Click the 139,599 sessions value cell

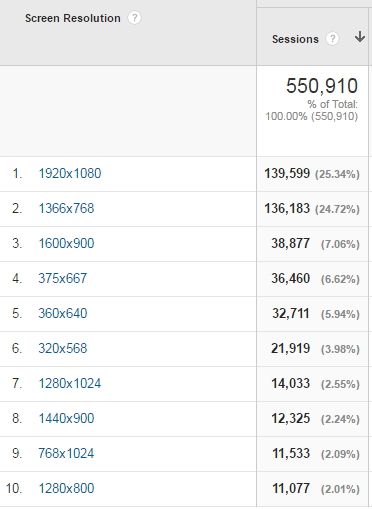(312, 174)
